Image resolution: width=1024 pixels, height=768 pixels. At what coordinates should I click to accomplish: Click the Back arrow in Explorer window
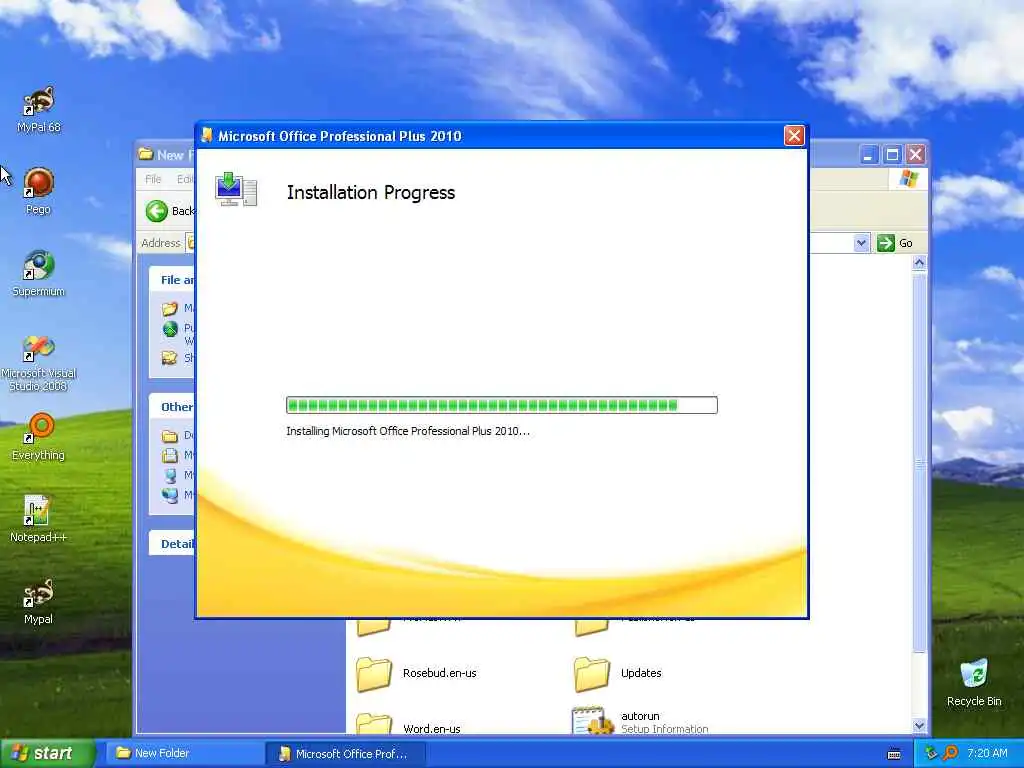click(x=157, y=211)
